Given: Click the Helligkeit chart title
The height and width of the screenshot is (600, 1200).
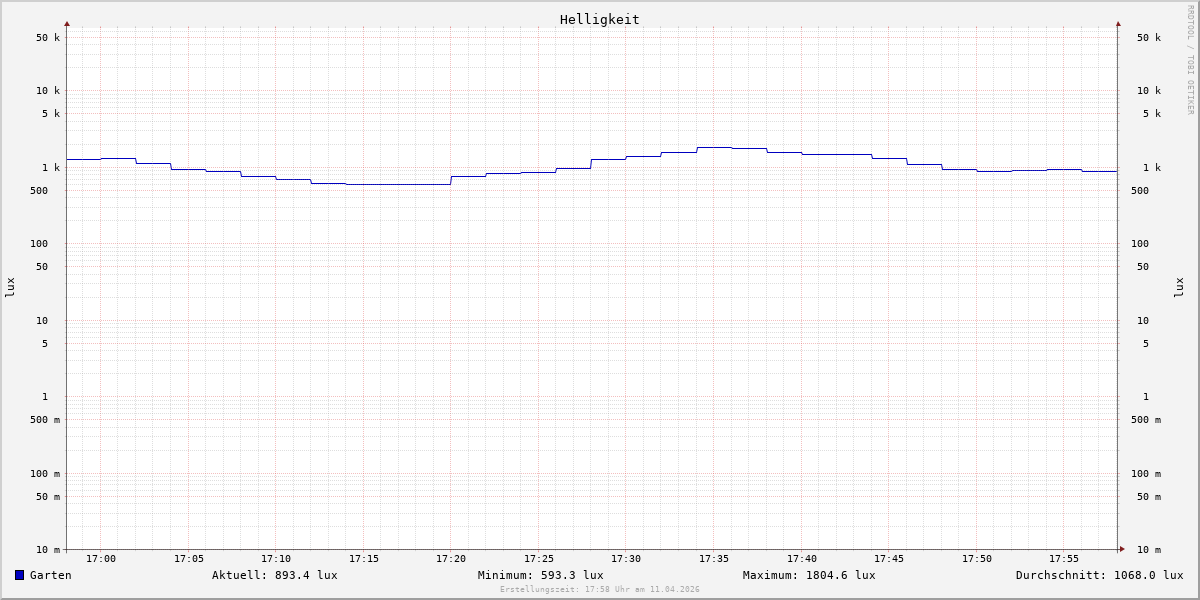Looking at the screenshot, I should pos(599,19).
